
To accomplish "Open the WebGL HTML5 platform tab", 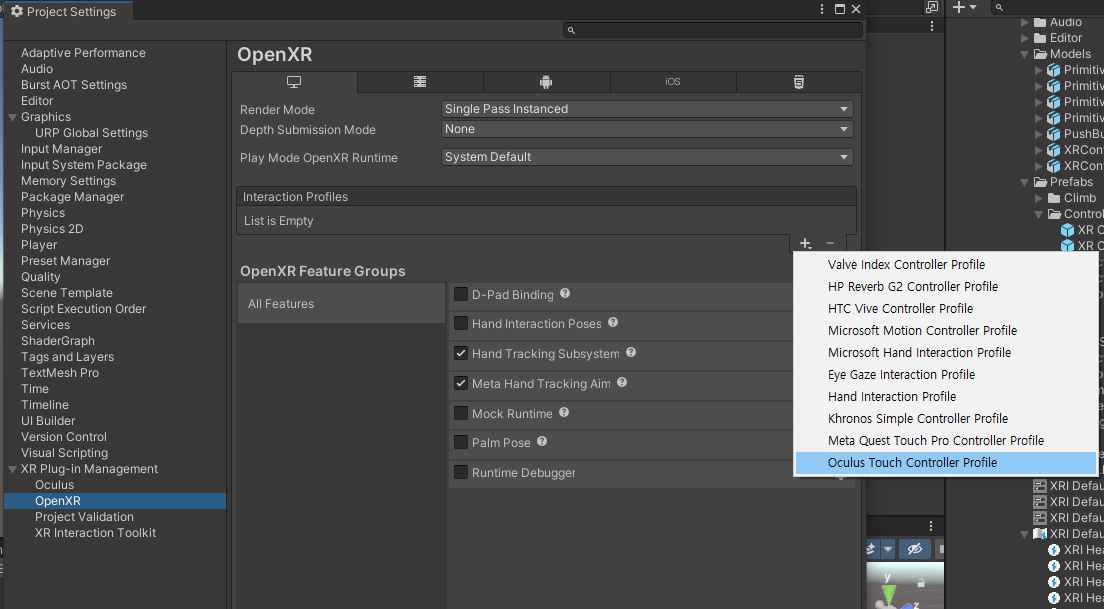I will point(798,82).
